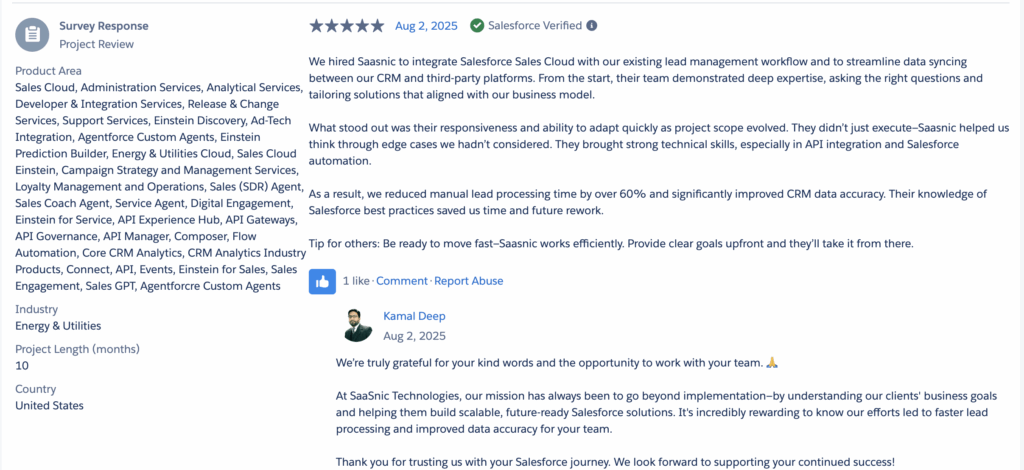Select the first star in the rating
This screenshot has width=1024, height=470.
coord(317,25)
